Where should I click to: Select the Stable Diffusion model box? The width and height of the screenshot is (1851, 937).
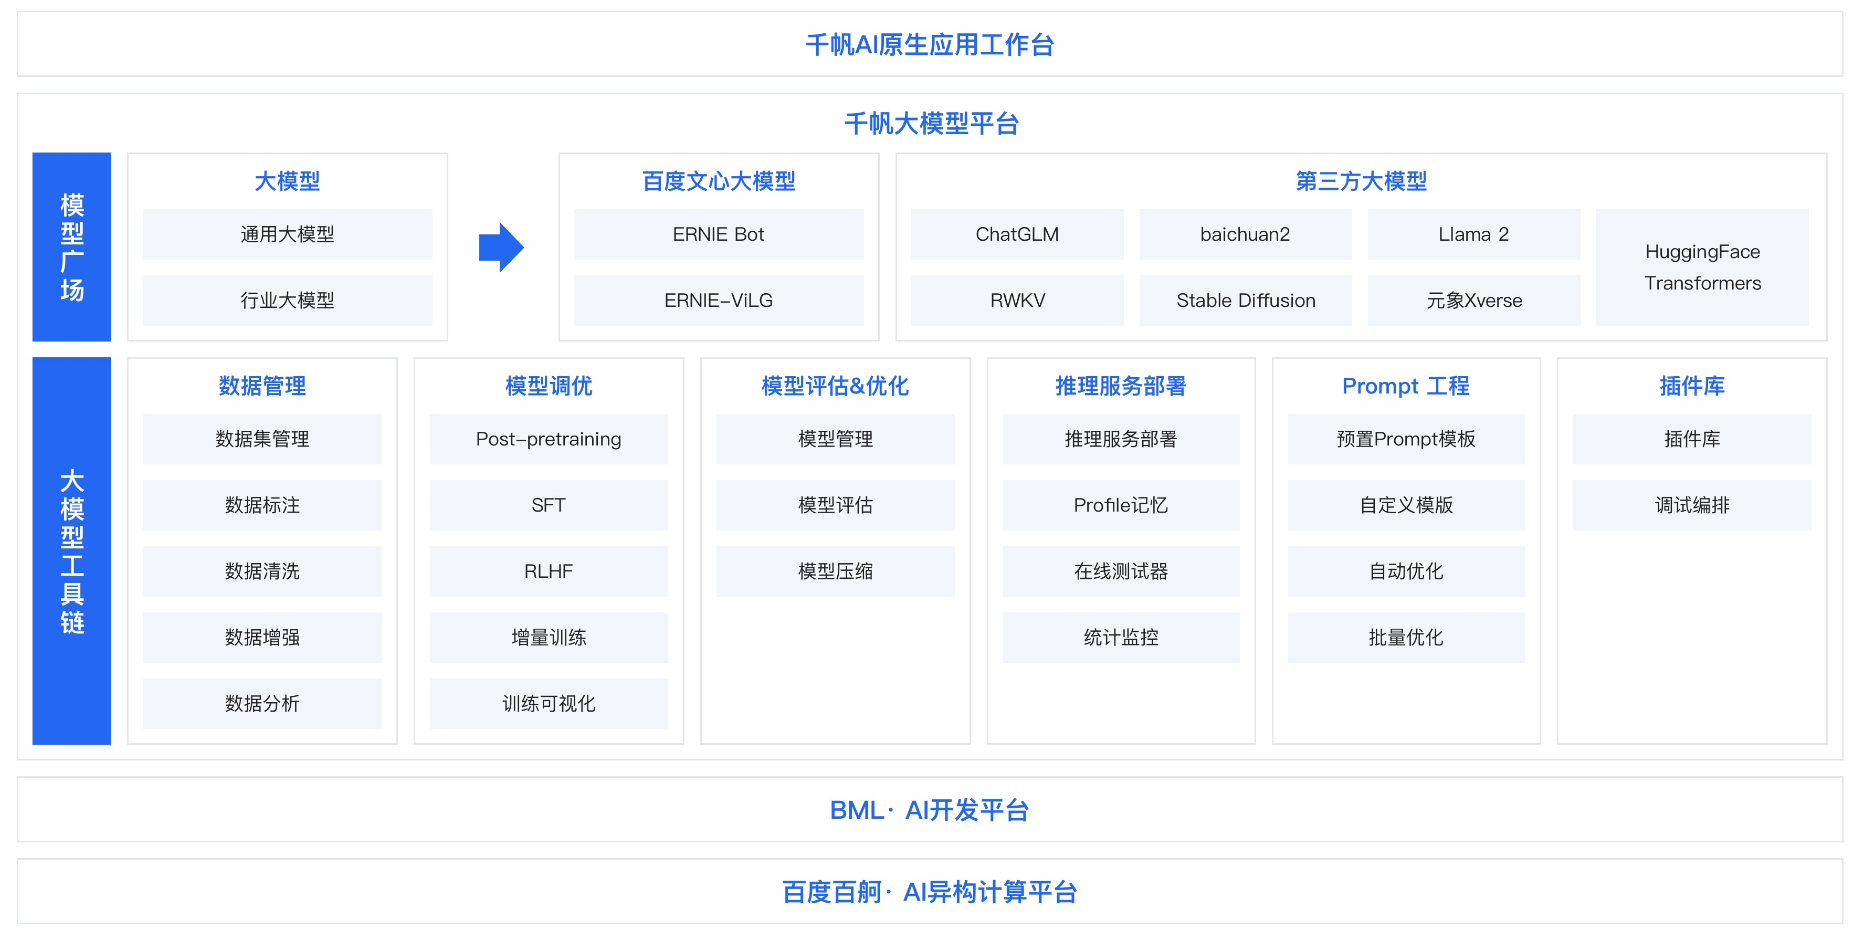pyautogui.click(x=1245, y=300)
